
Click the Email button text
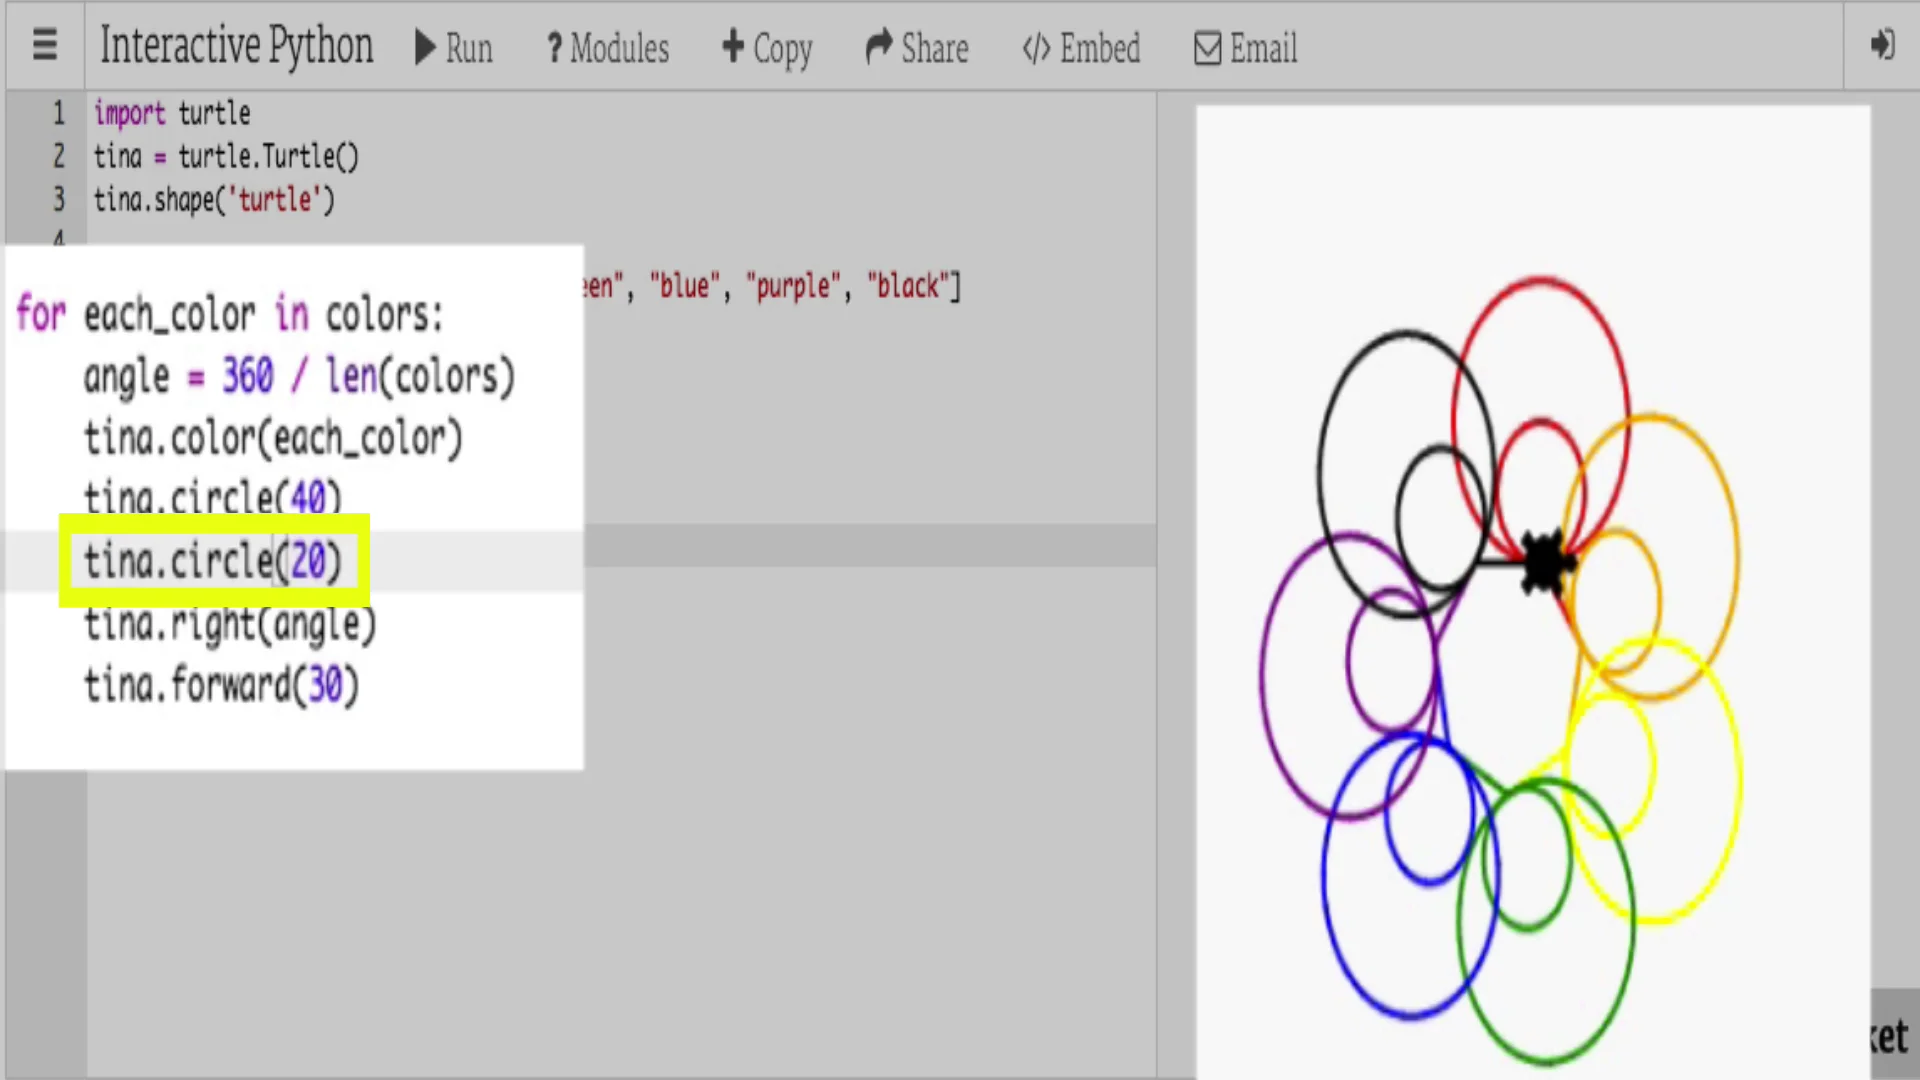tap(1263, 48)
